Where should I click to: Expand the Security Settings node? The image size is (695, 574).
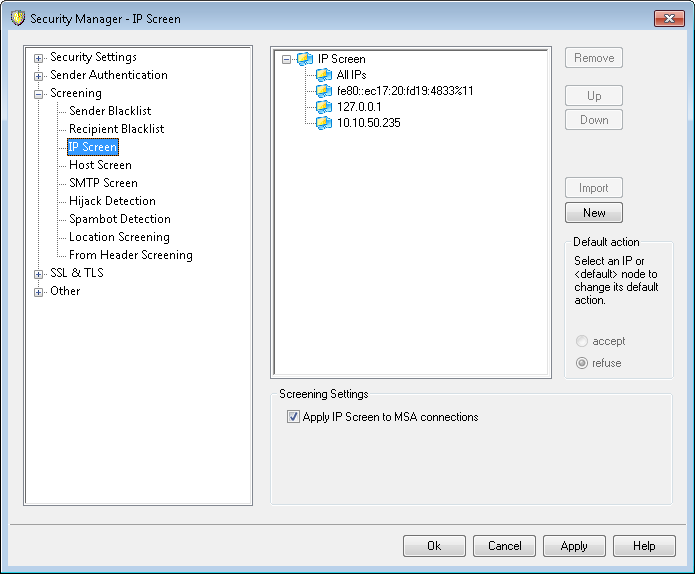pos(39,58)
